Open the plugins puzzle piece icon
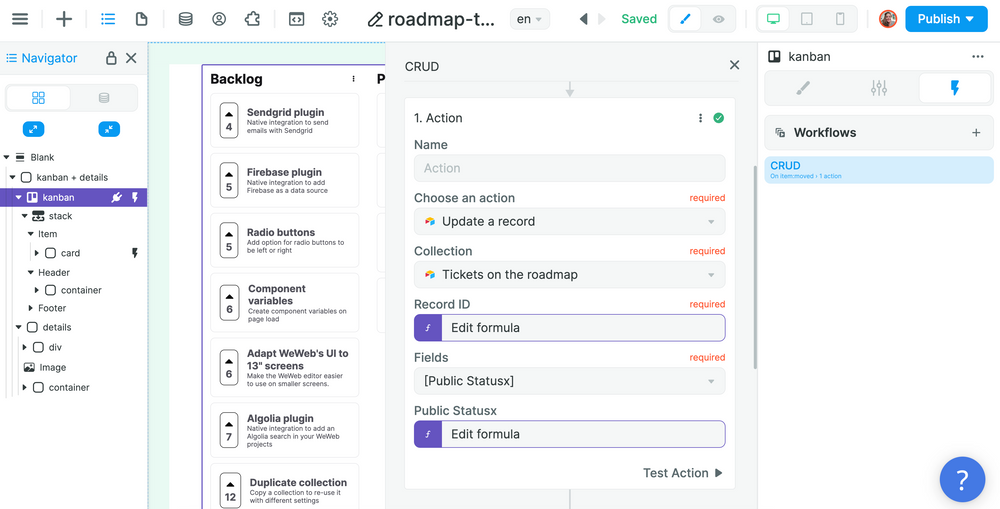Screen dimensions: 1000x509 252,19
